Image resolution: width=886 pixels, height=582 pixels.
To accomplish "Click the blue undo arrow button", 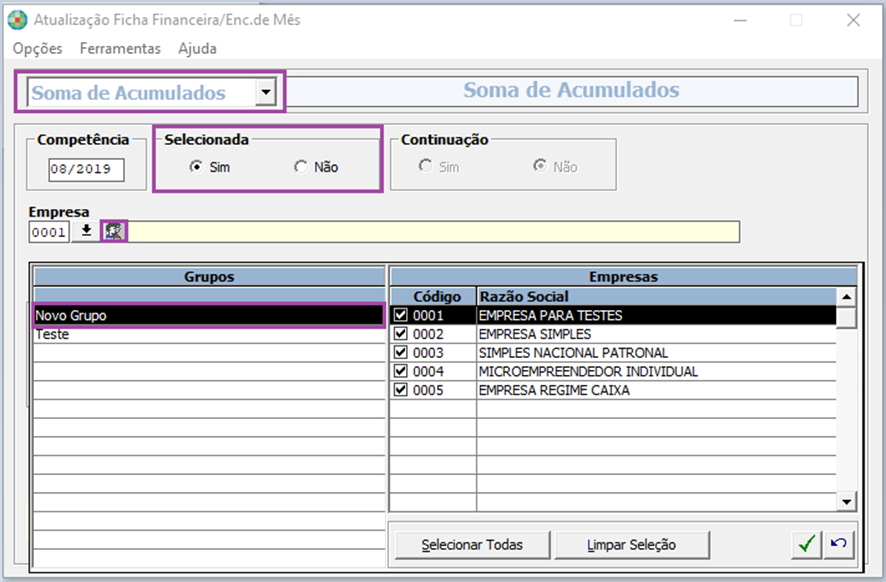I will point(839,544).
